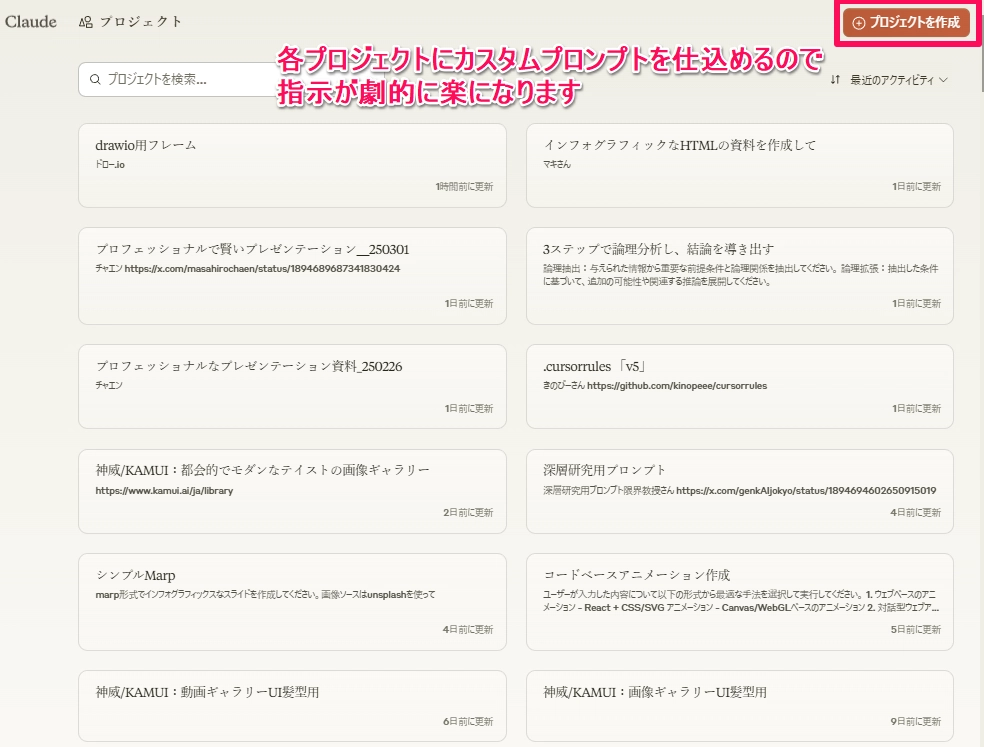Click the https://www.kamui.ai/ja/library text
Viewport: 984px width, 747px height.
(164, 491)
